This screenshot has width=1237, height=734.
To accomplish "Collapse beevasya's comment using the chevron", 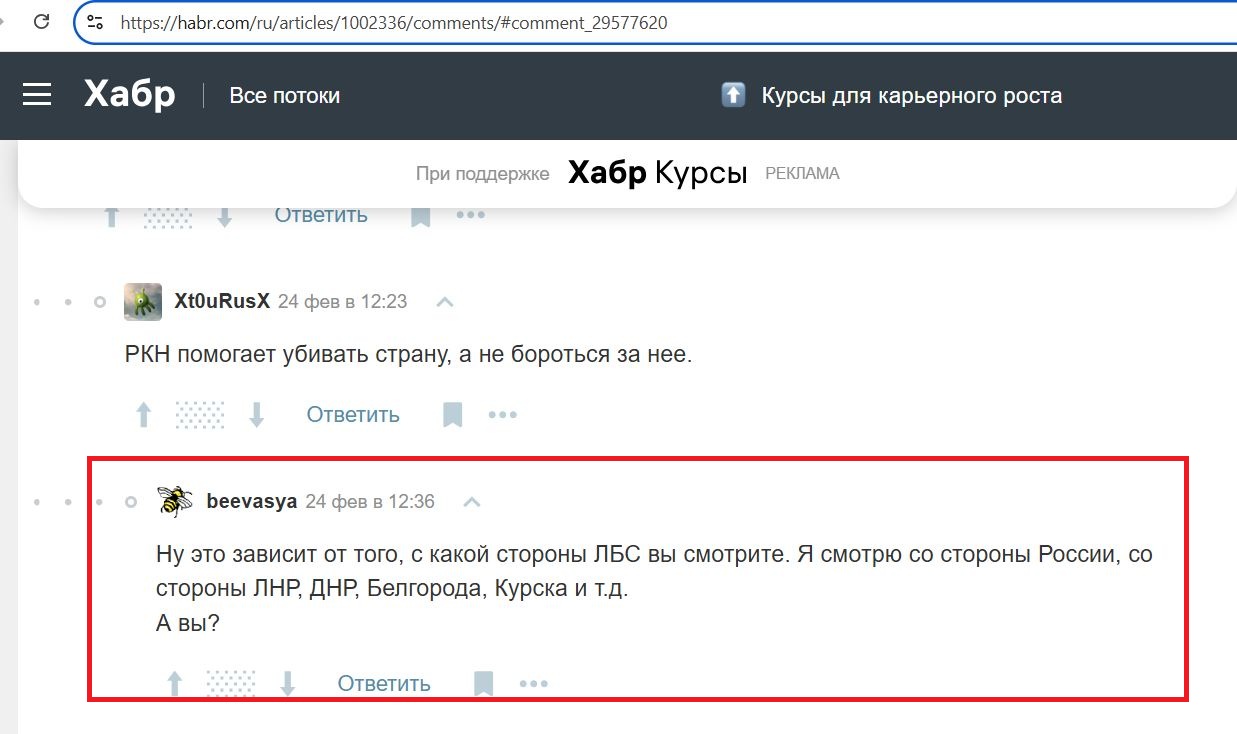I will coord(471,501).
